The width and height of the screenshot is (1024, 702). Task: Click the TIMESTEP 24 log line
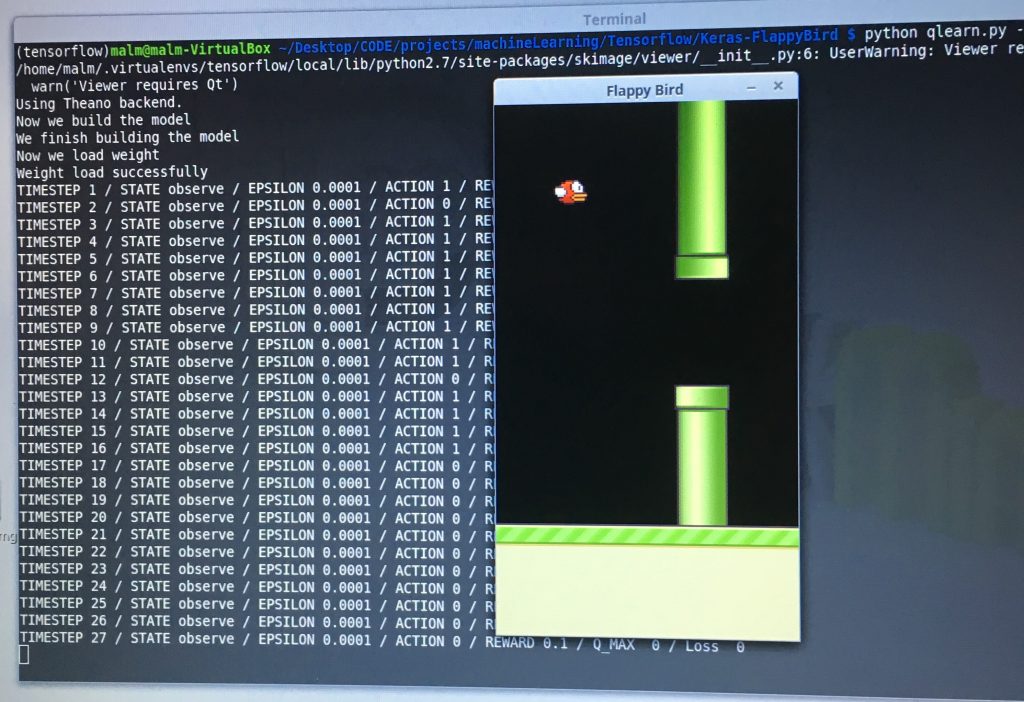257,587
